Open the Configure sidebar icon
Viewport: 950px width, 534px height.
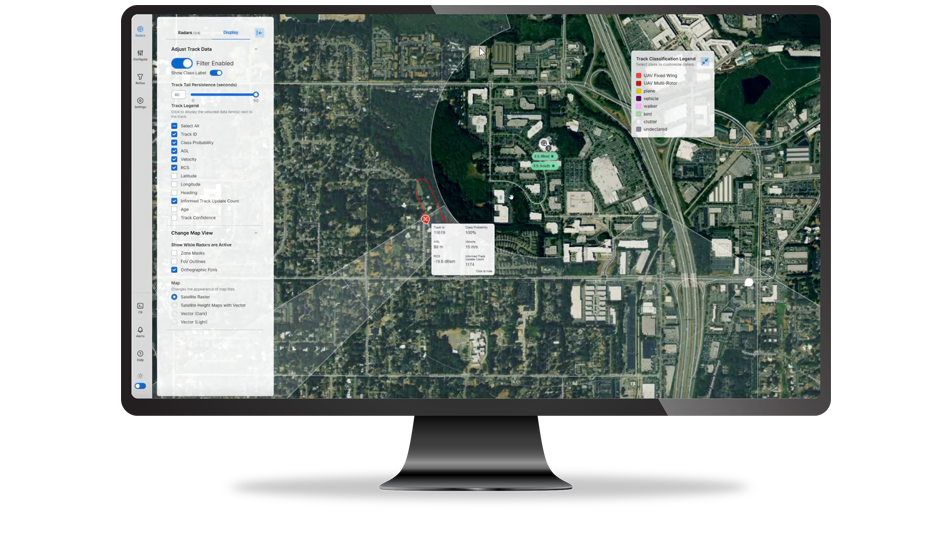pyautogui.click(x=140, y=55)
